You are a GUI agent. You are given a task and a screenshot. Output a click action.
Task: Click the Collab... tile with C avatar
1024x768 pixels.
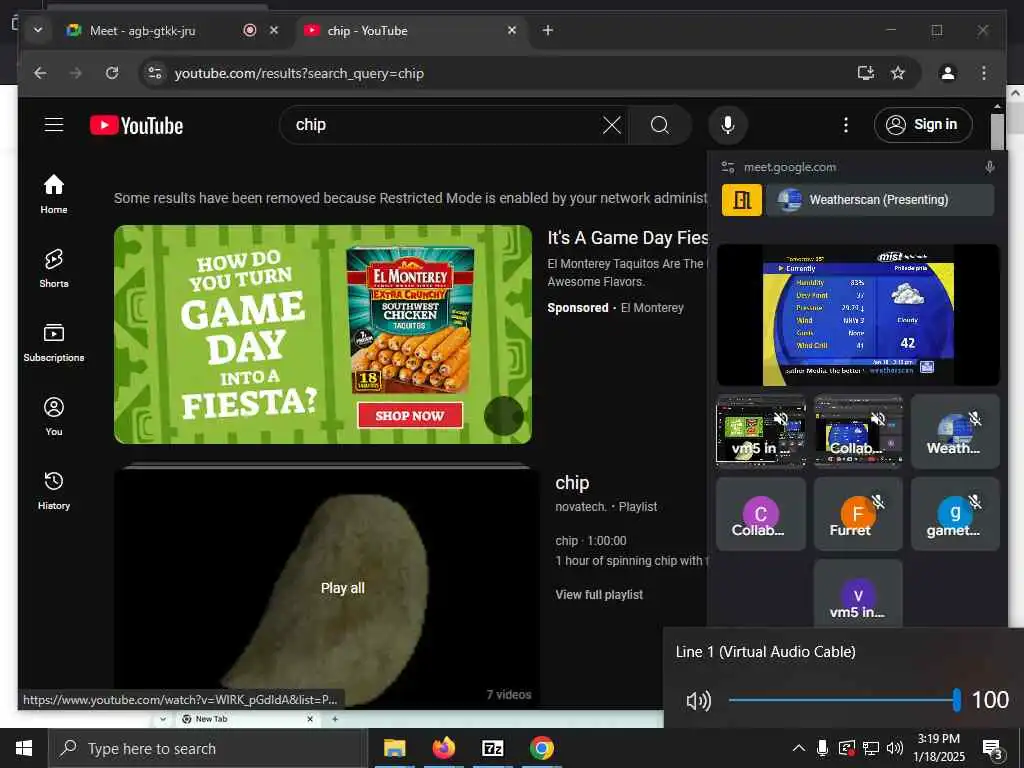coord(761,513)
